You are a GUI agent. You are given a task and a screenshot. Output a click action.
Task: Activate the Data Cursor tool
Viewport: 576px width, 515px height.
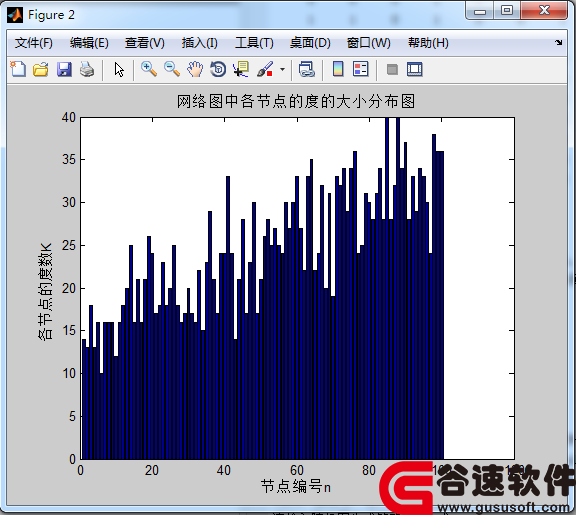[241, 69]
